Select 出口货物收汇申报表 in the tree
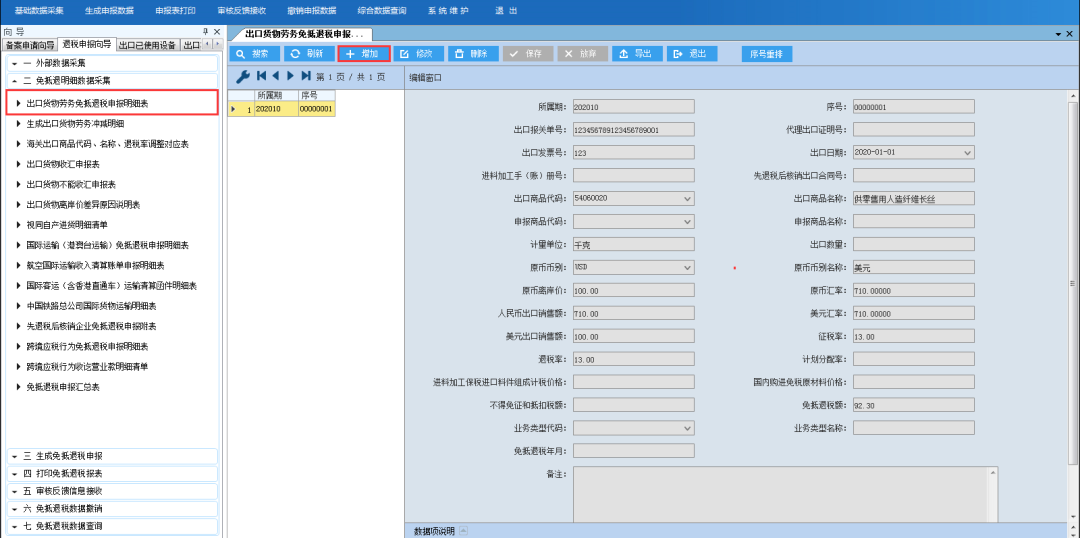1080x538 pixels. [63, 164]
